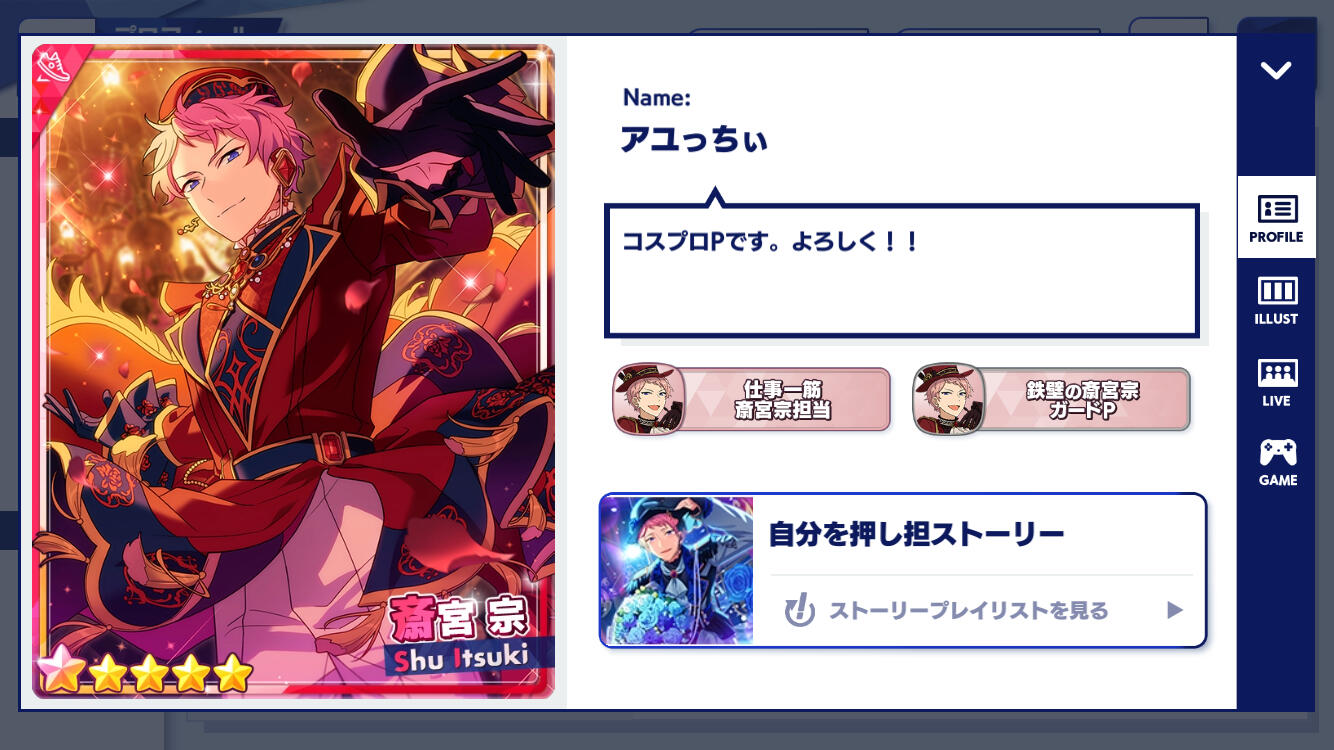The height and width of the screenshot is (750, 1334).
Task: Open the PROFILE tab
Action: [x=1276, y=218]
